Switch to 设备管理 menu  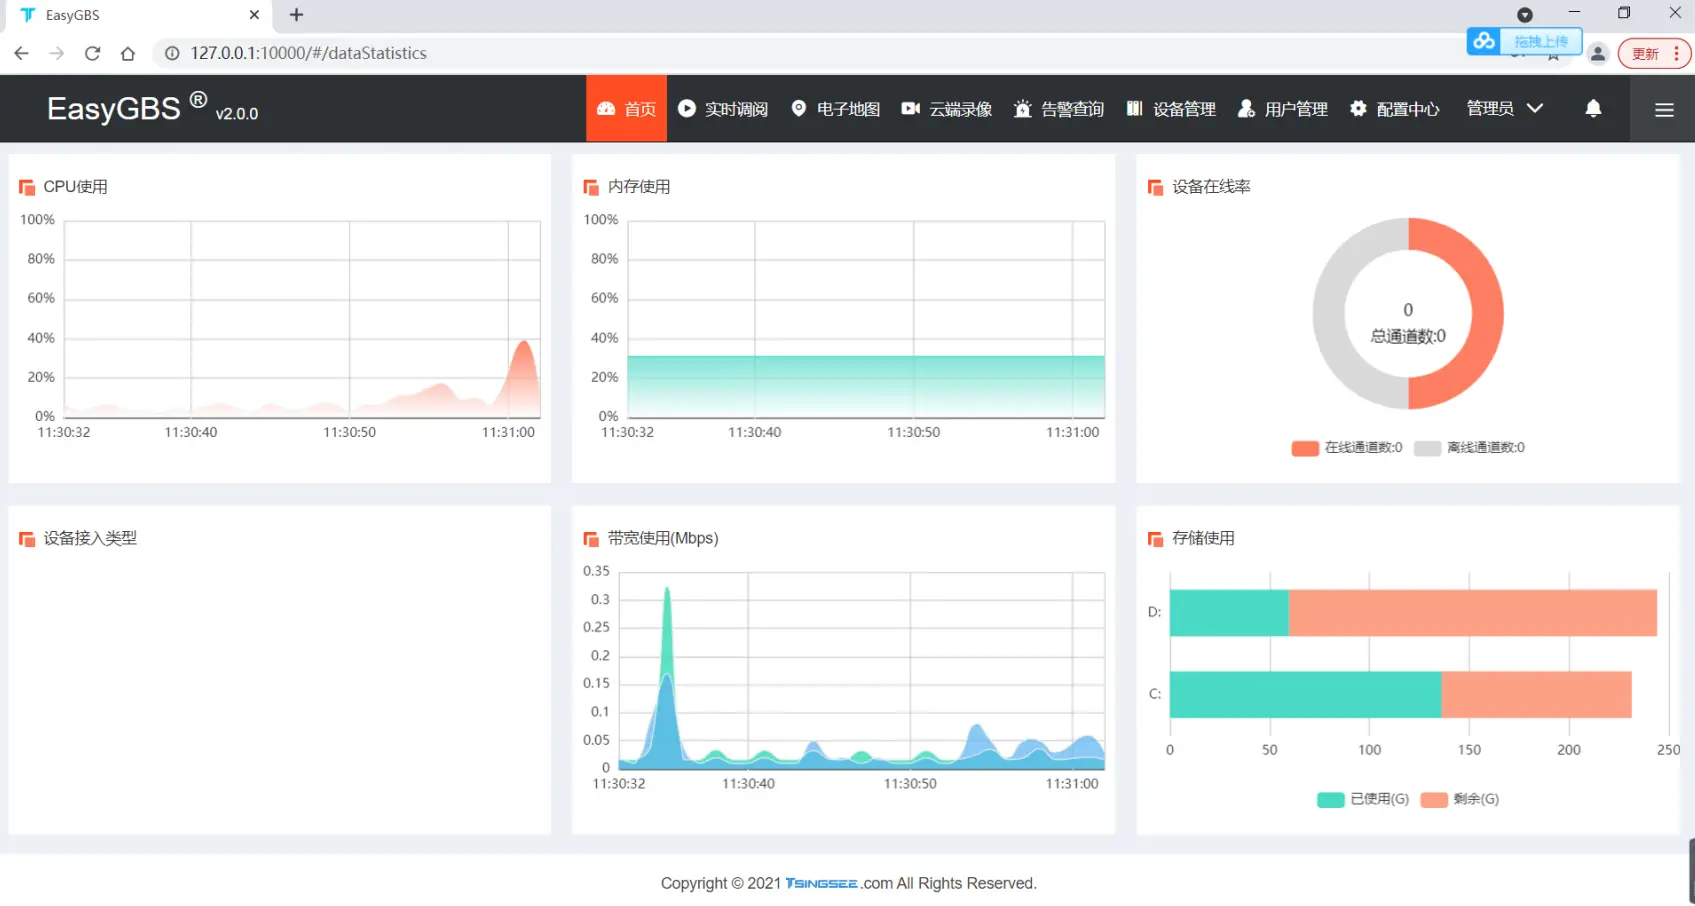[1171, 109]
